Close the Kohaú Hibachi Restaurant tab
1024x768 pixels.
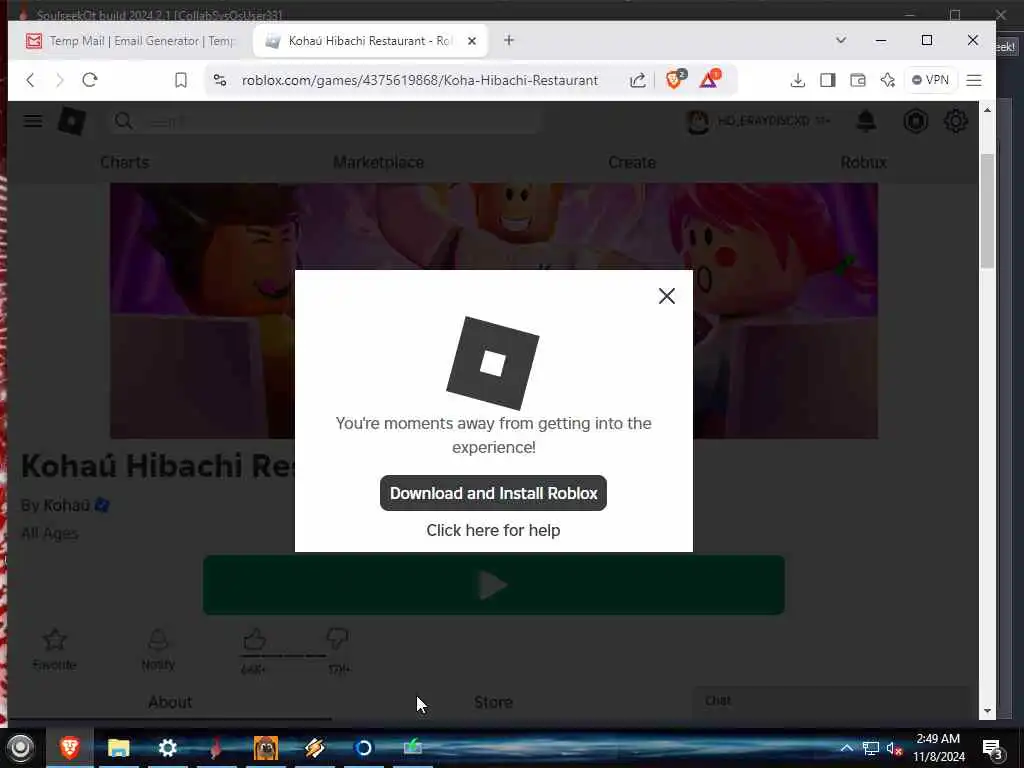click(x=472, y=40)
